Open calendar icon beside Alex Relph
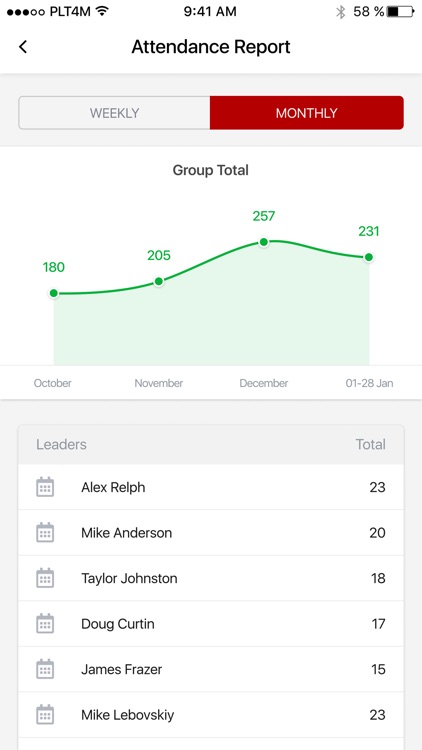 [45, 487]
